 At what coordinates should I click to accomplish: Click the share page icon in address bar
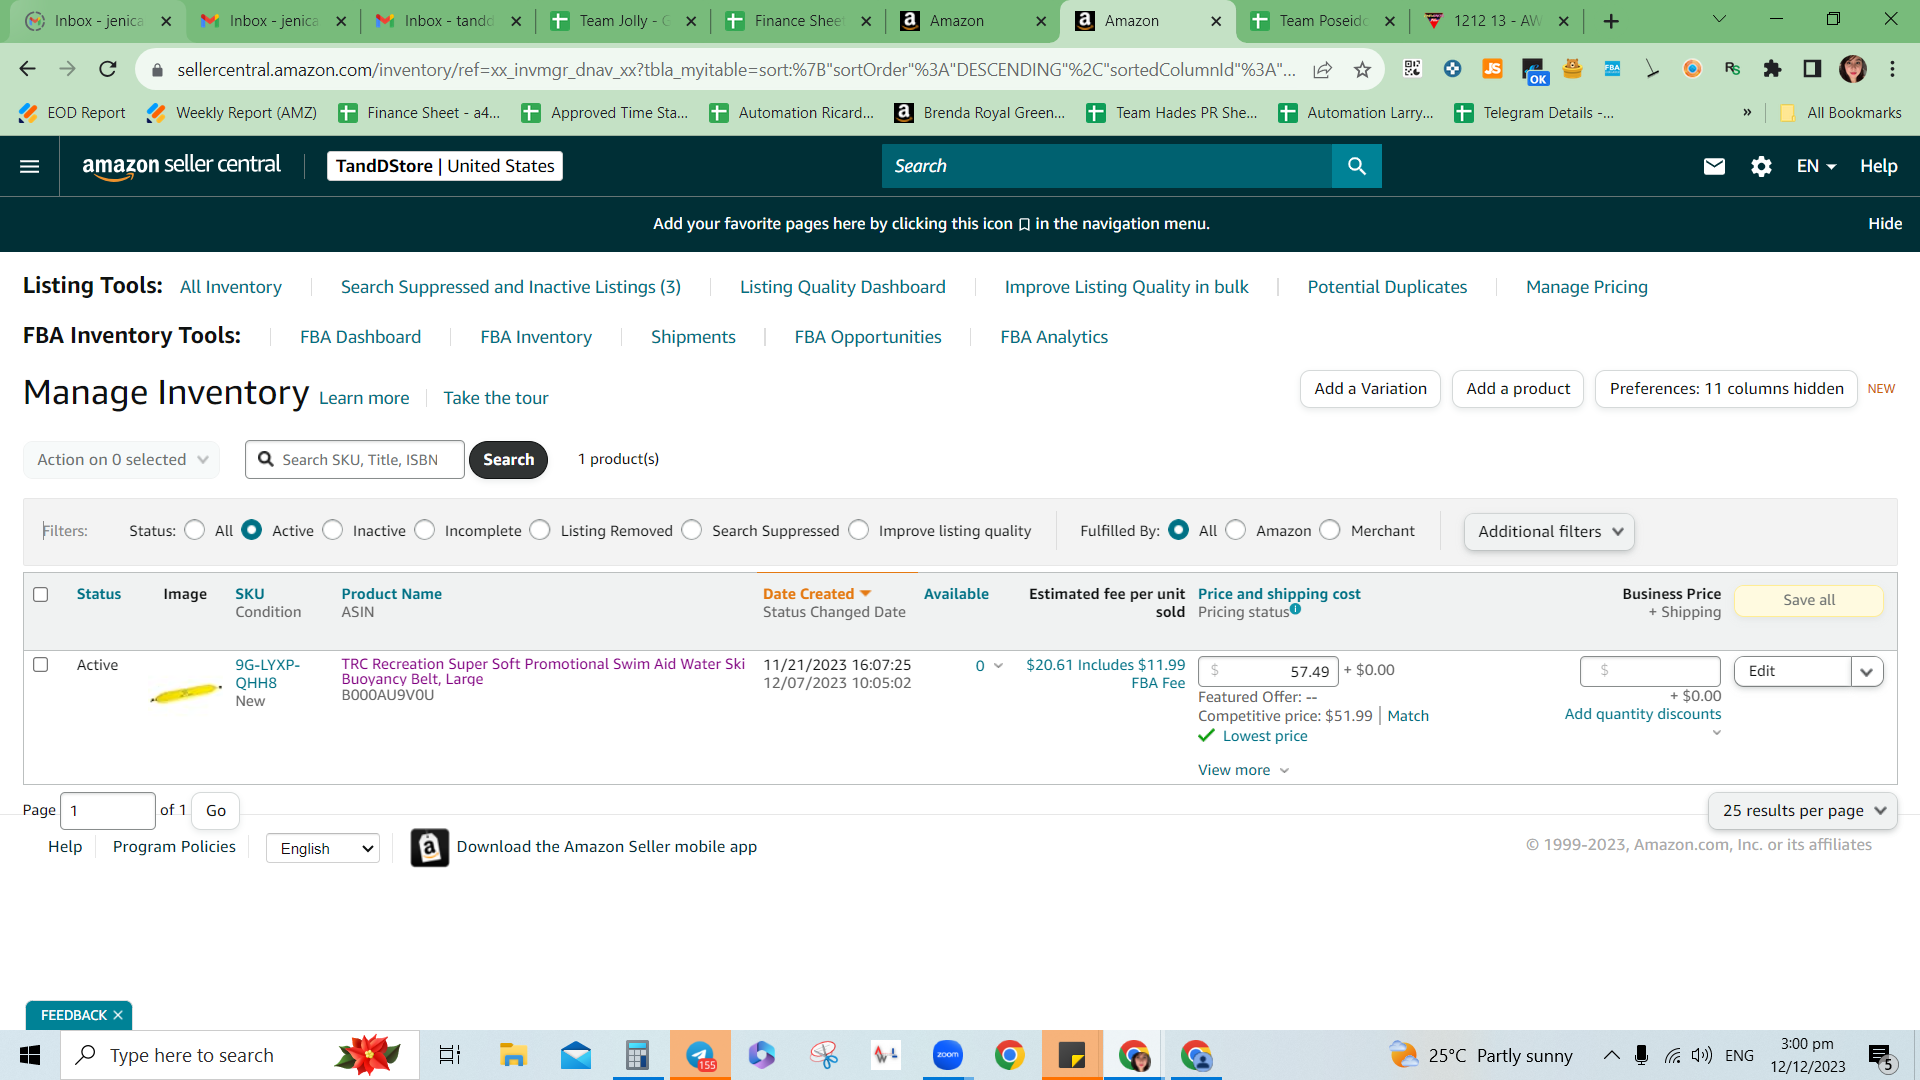(1322, 69)
